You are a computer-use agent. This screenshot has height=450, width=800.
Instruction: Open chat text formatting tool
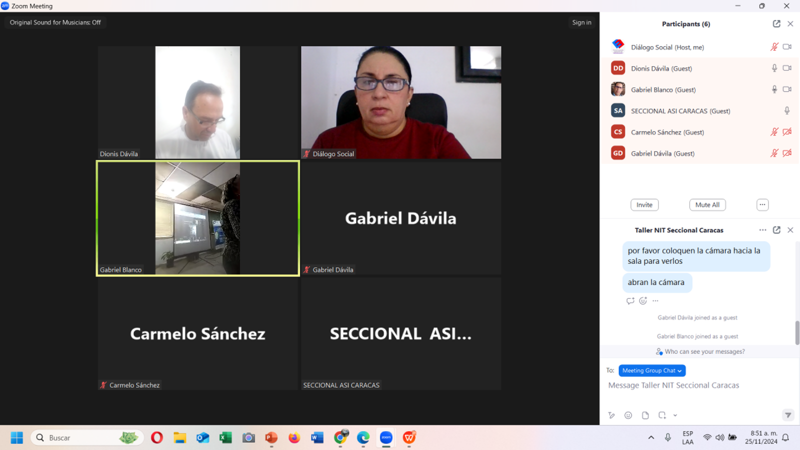pos(612,415)
